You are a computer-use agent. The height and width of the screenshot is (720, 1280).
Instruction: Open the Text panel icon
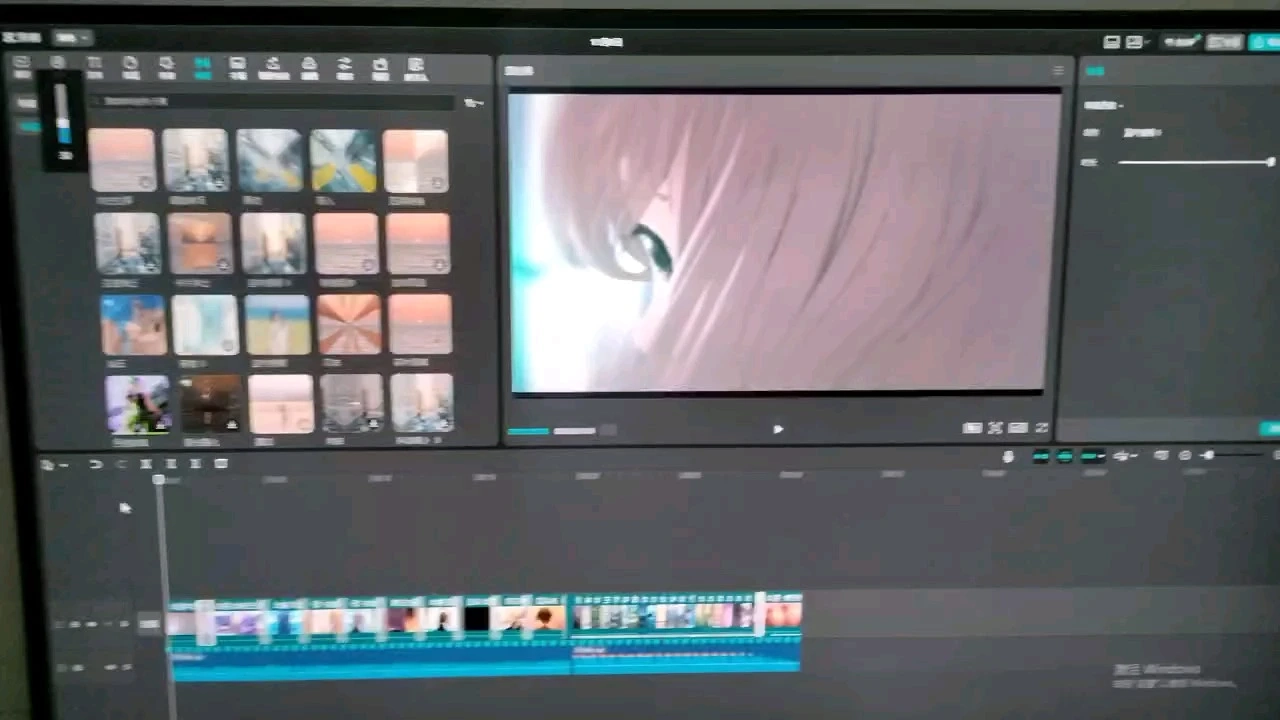tap(94, 67)
